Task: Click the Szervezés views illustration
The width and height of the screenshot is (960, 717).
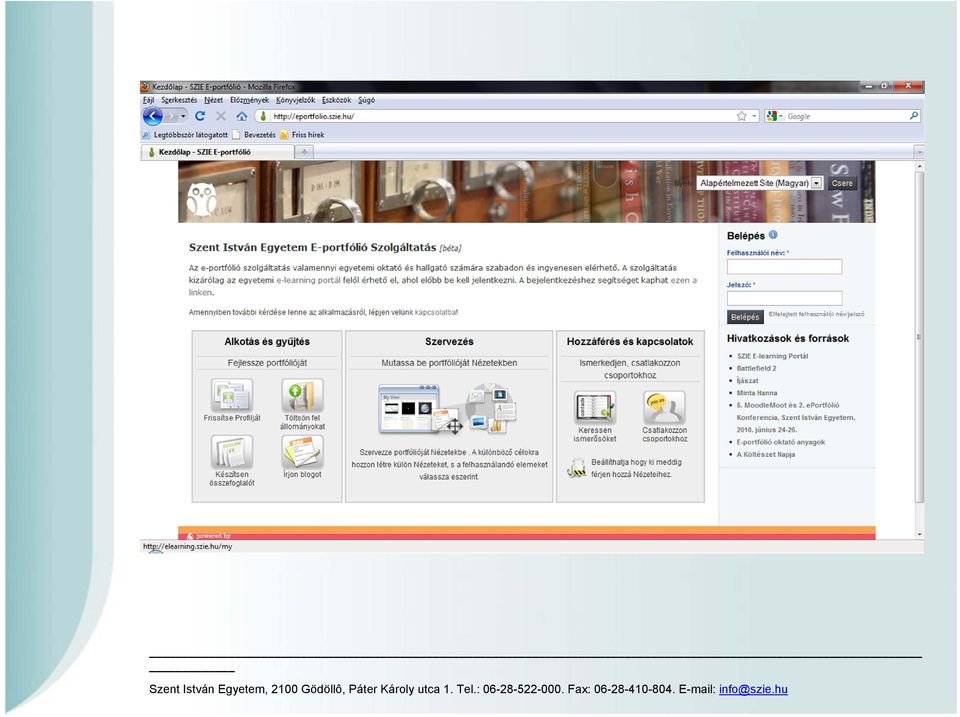Action: pos(448,409)
